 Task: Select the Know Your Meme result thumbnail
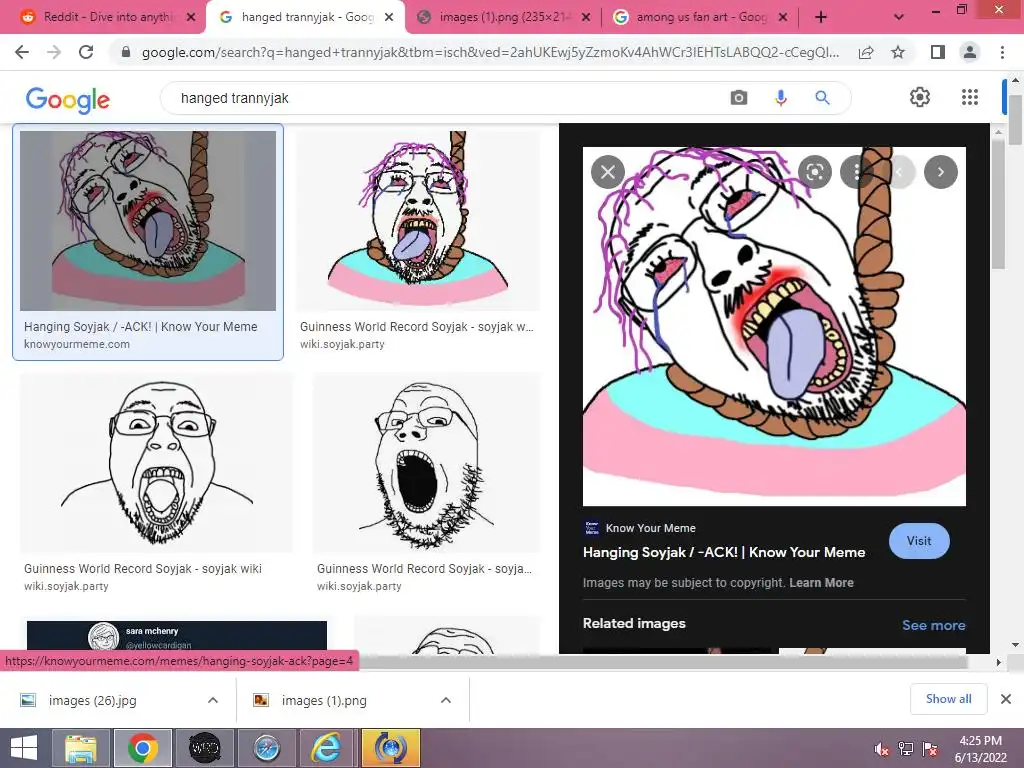[x=148, y=221]
